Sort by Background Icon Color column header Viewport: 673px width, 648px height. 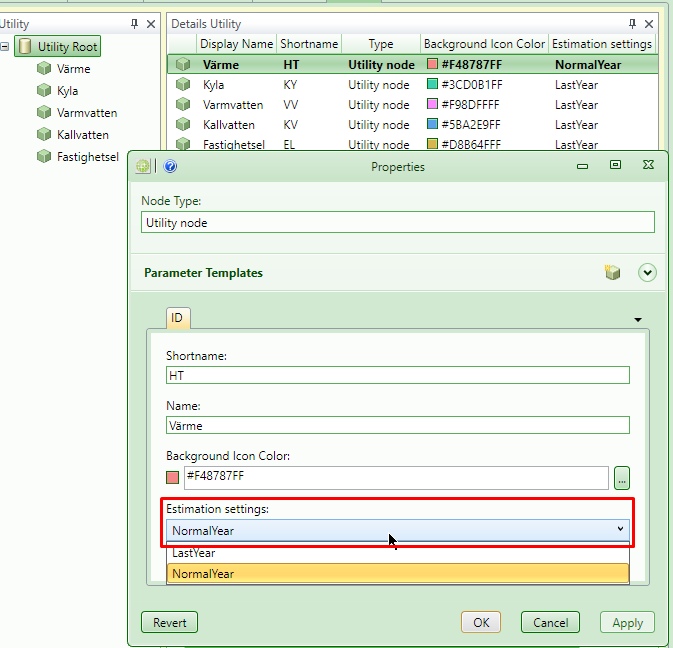tap(484, 44)
